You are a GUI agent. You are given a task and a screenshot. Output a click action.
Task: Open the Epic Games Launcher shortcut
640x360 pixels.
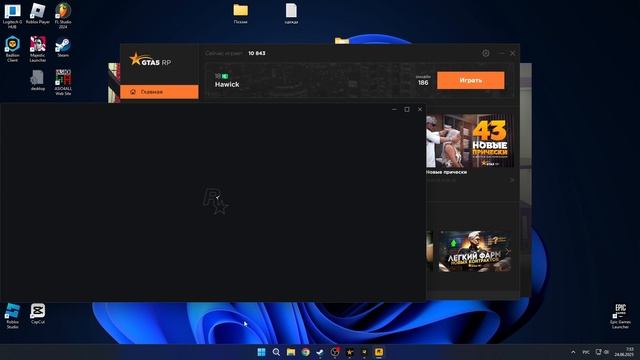620,316
